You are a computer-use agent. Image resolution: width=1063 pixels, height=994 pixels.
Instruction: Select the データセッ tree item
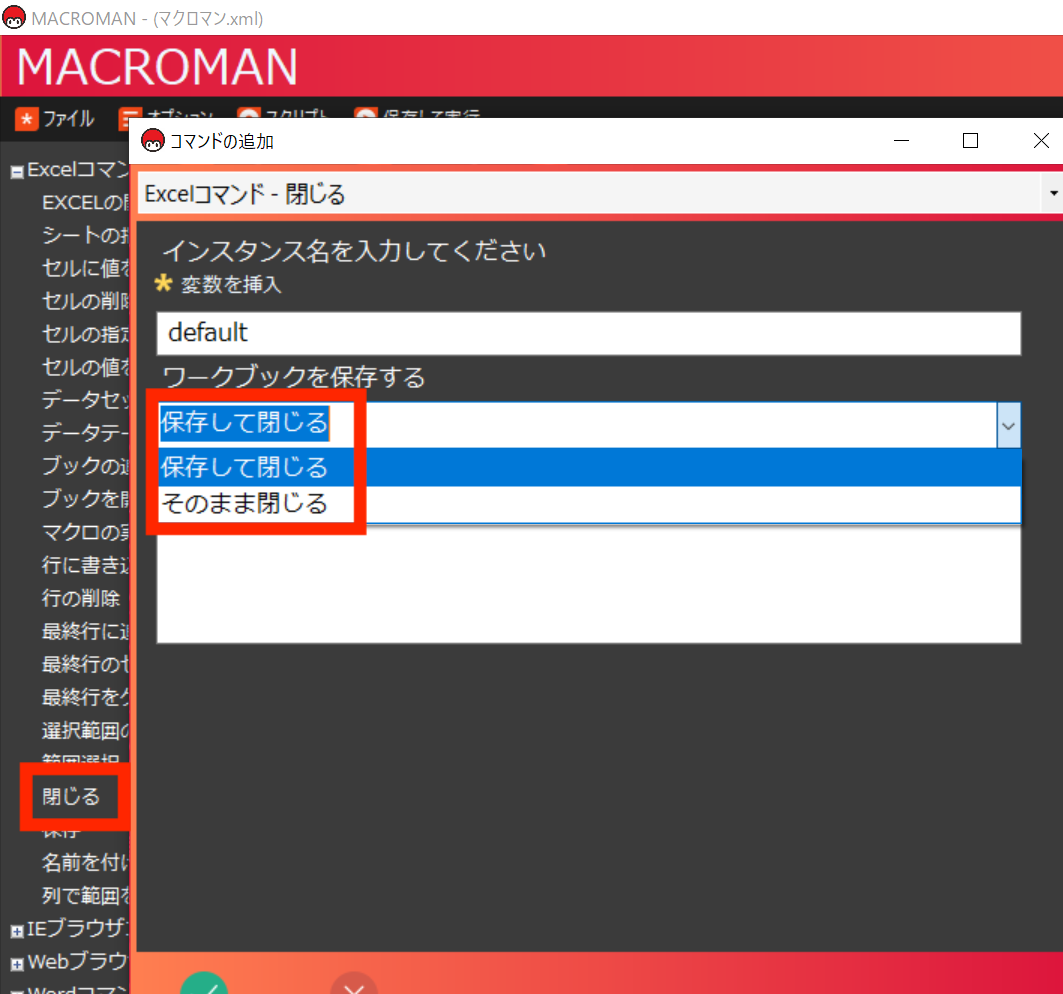tap(85, 399)
